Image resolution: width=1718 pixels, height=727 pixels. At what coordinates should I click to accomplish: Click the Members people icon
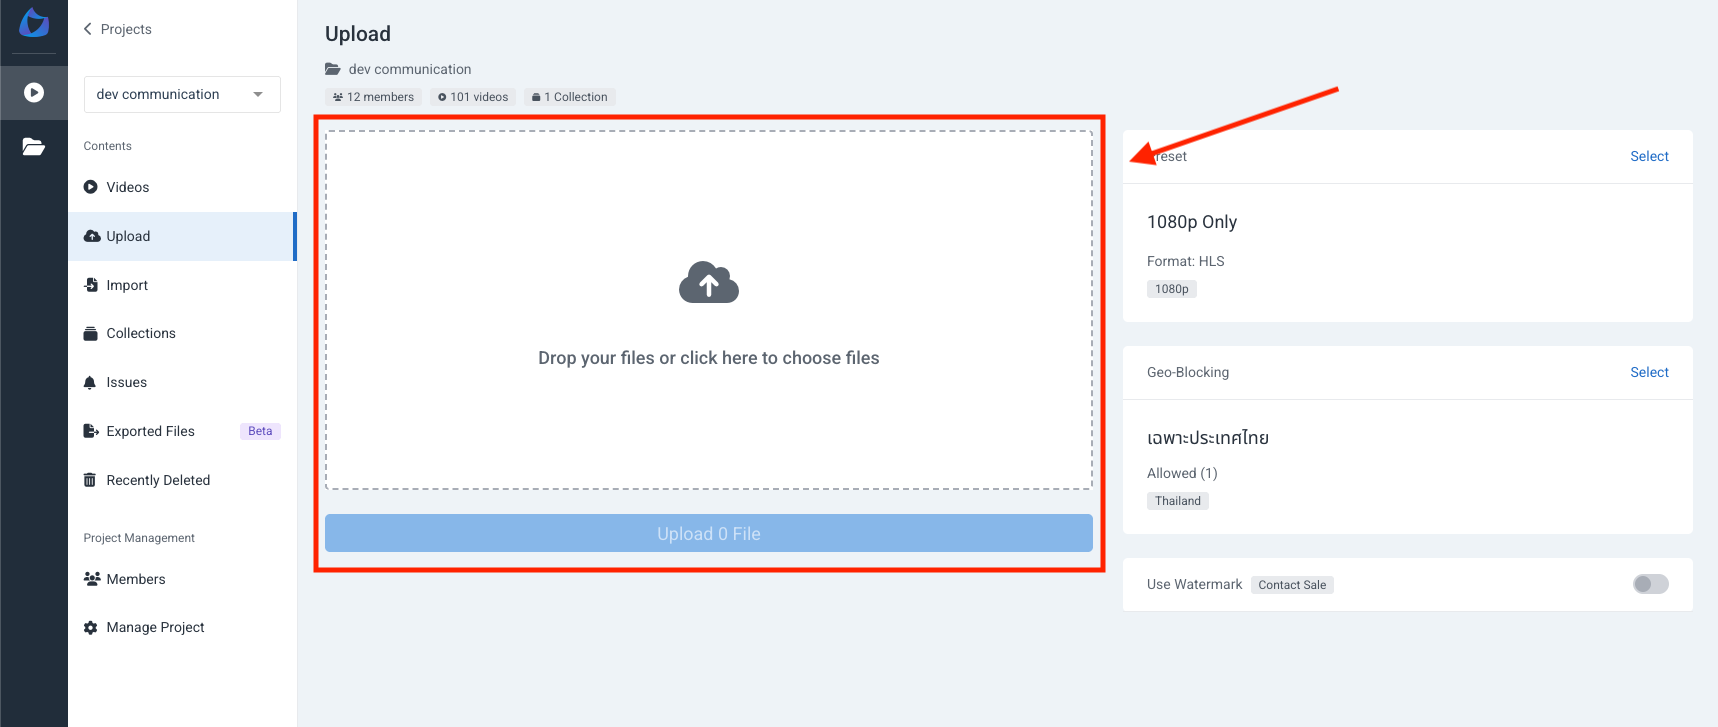tap(92, 579)
